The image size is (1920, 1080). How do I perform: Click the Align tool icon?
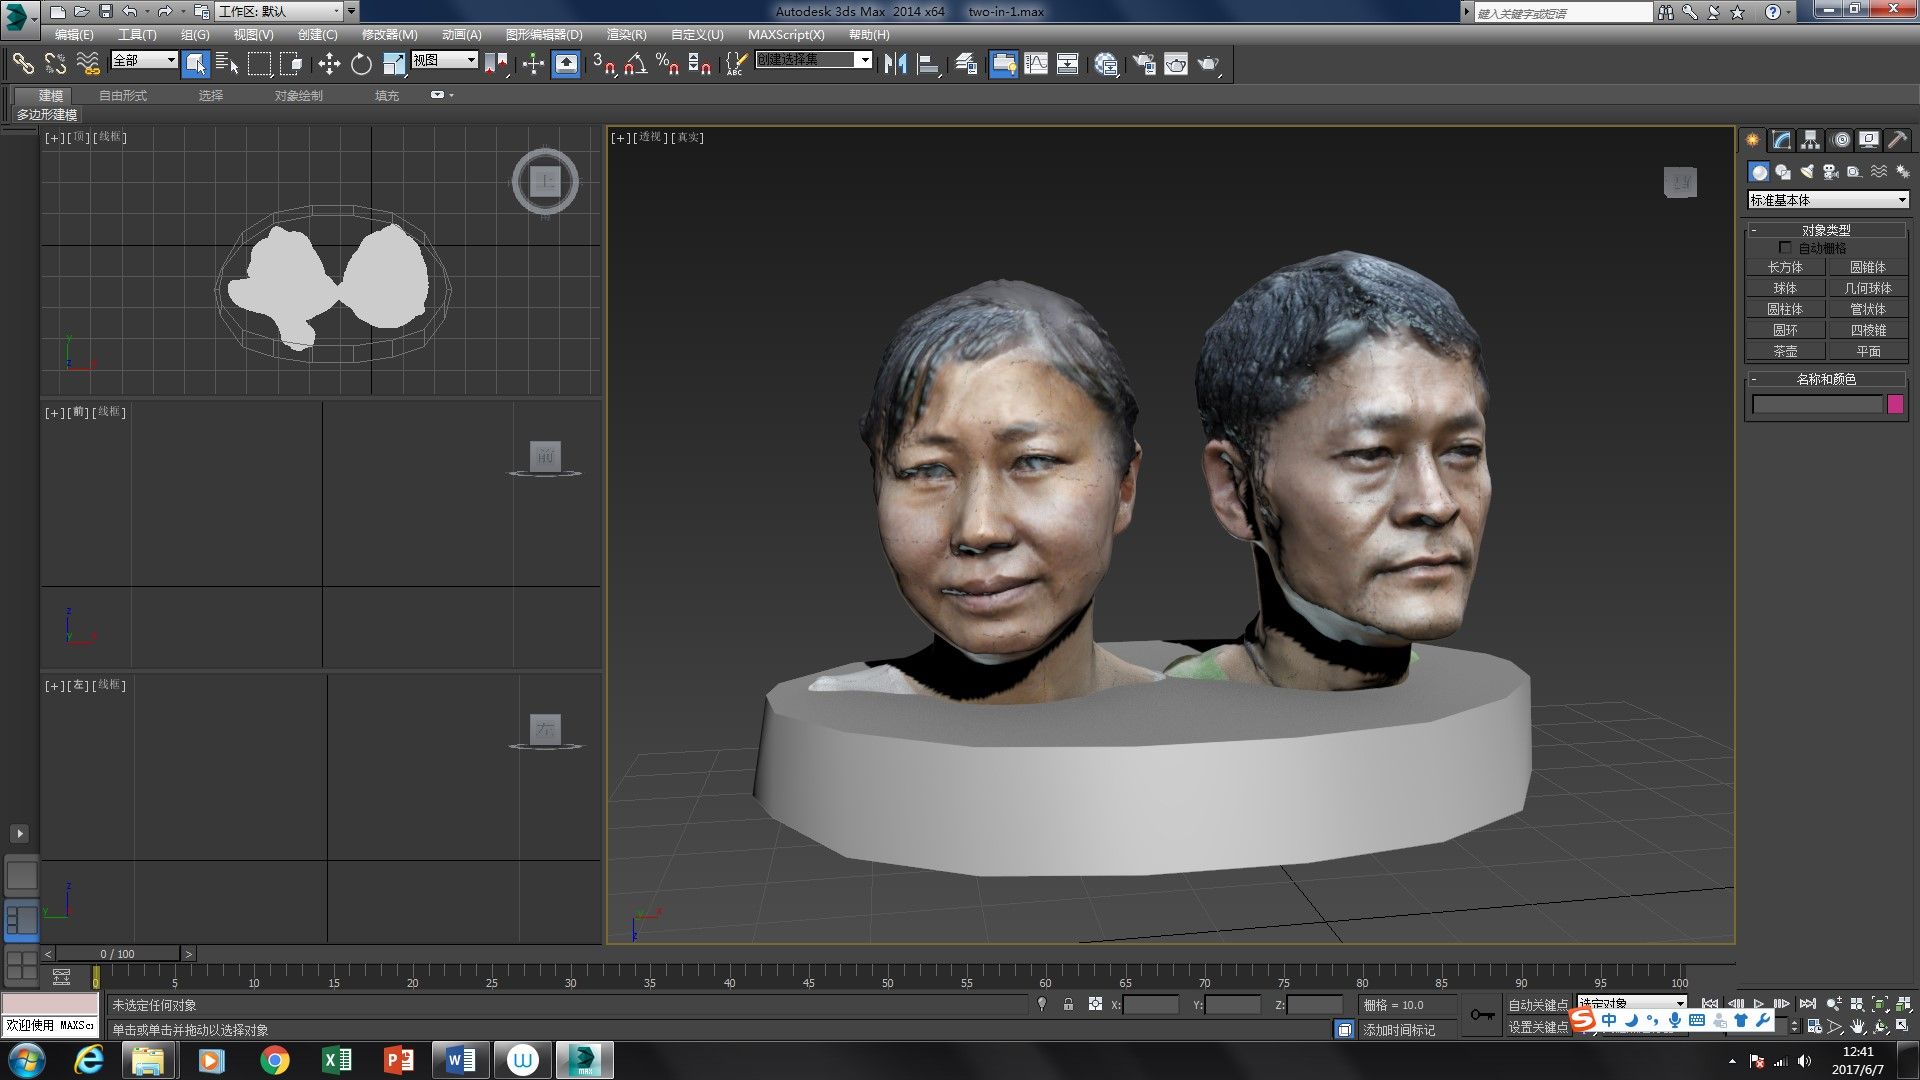tap(927, 63)
